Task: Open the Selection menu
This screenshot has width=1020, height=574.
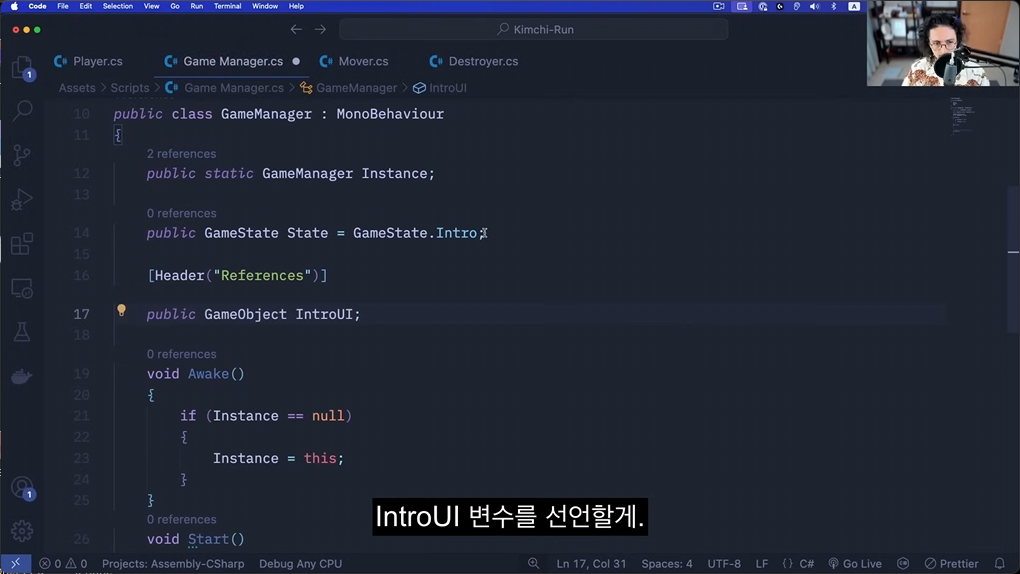Action: click(118, 6)
